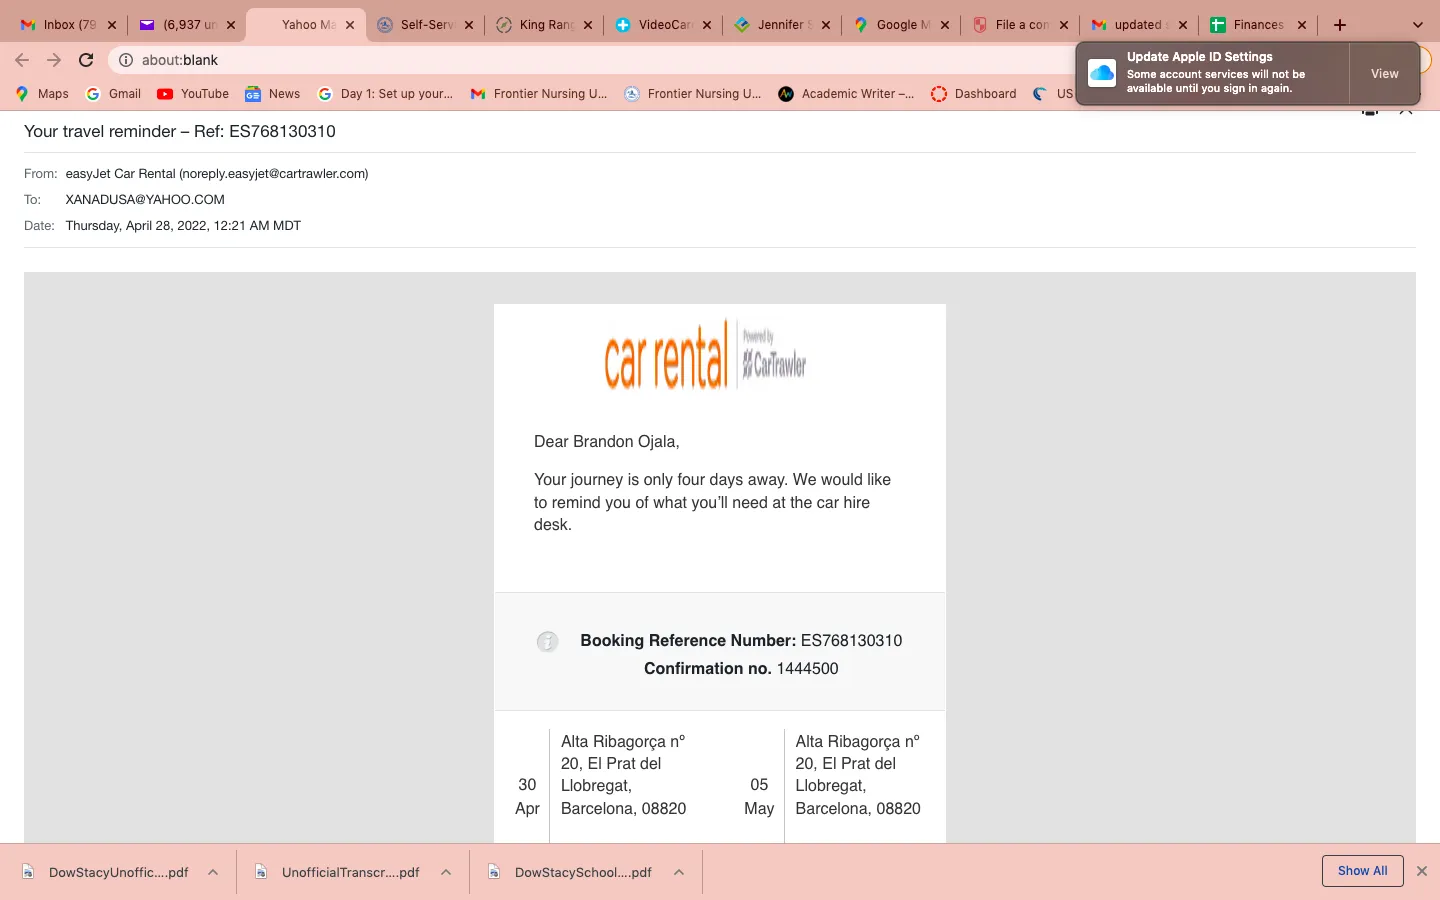Viewport: 1440px width, 900px height.
Task: Click Show All downloads button
Action: click(1362, 871)
